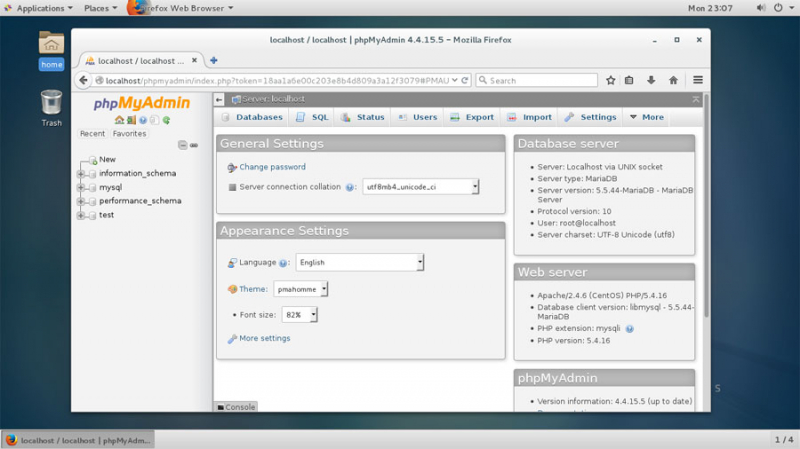800x449 pixels.
Task: Open the Export tab
Action: (471, 117)
